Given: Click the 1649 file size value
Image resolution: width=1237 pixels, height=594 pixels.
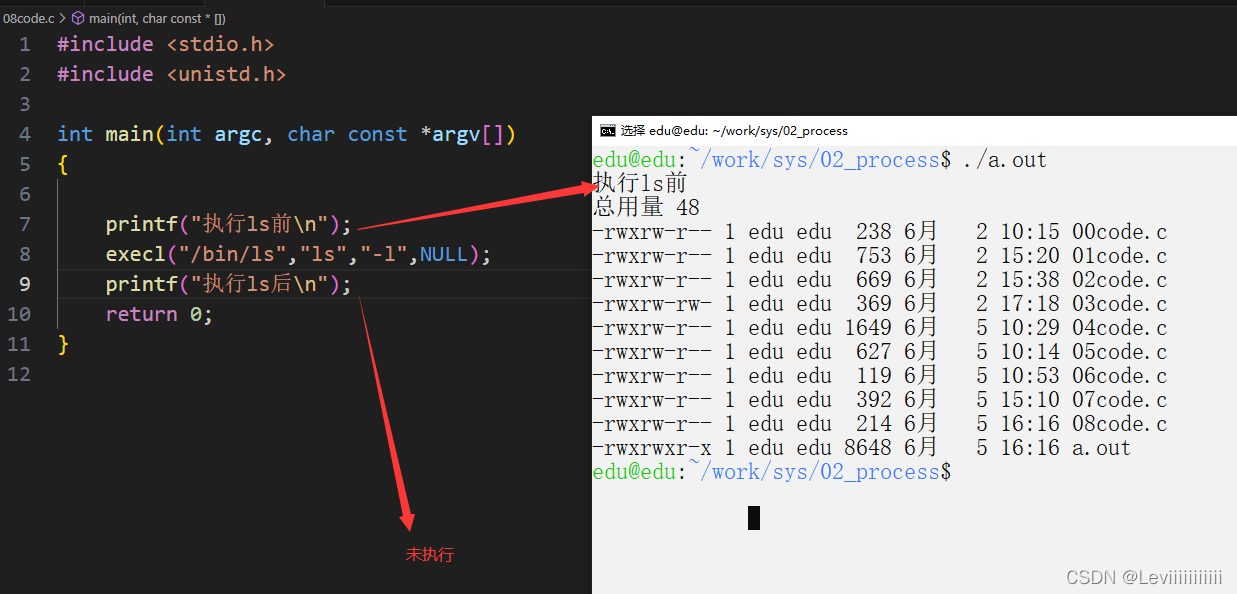Looking at the screenshot, I should coord(868,328).
